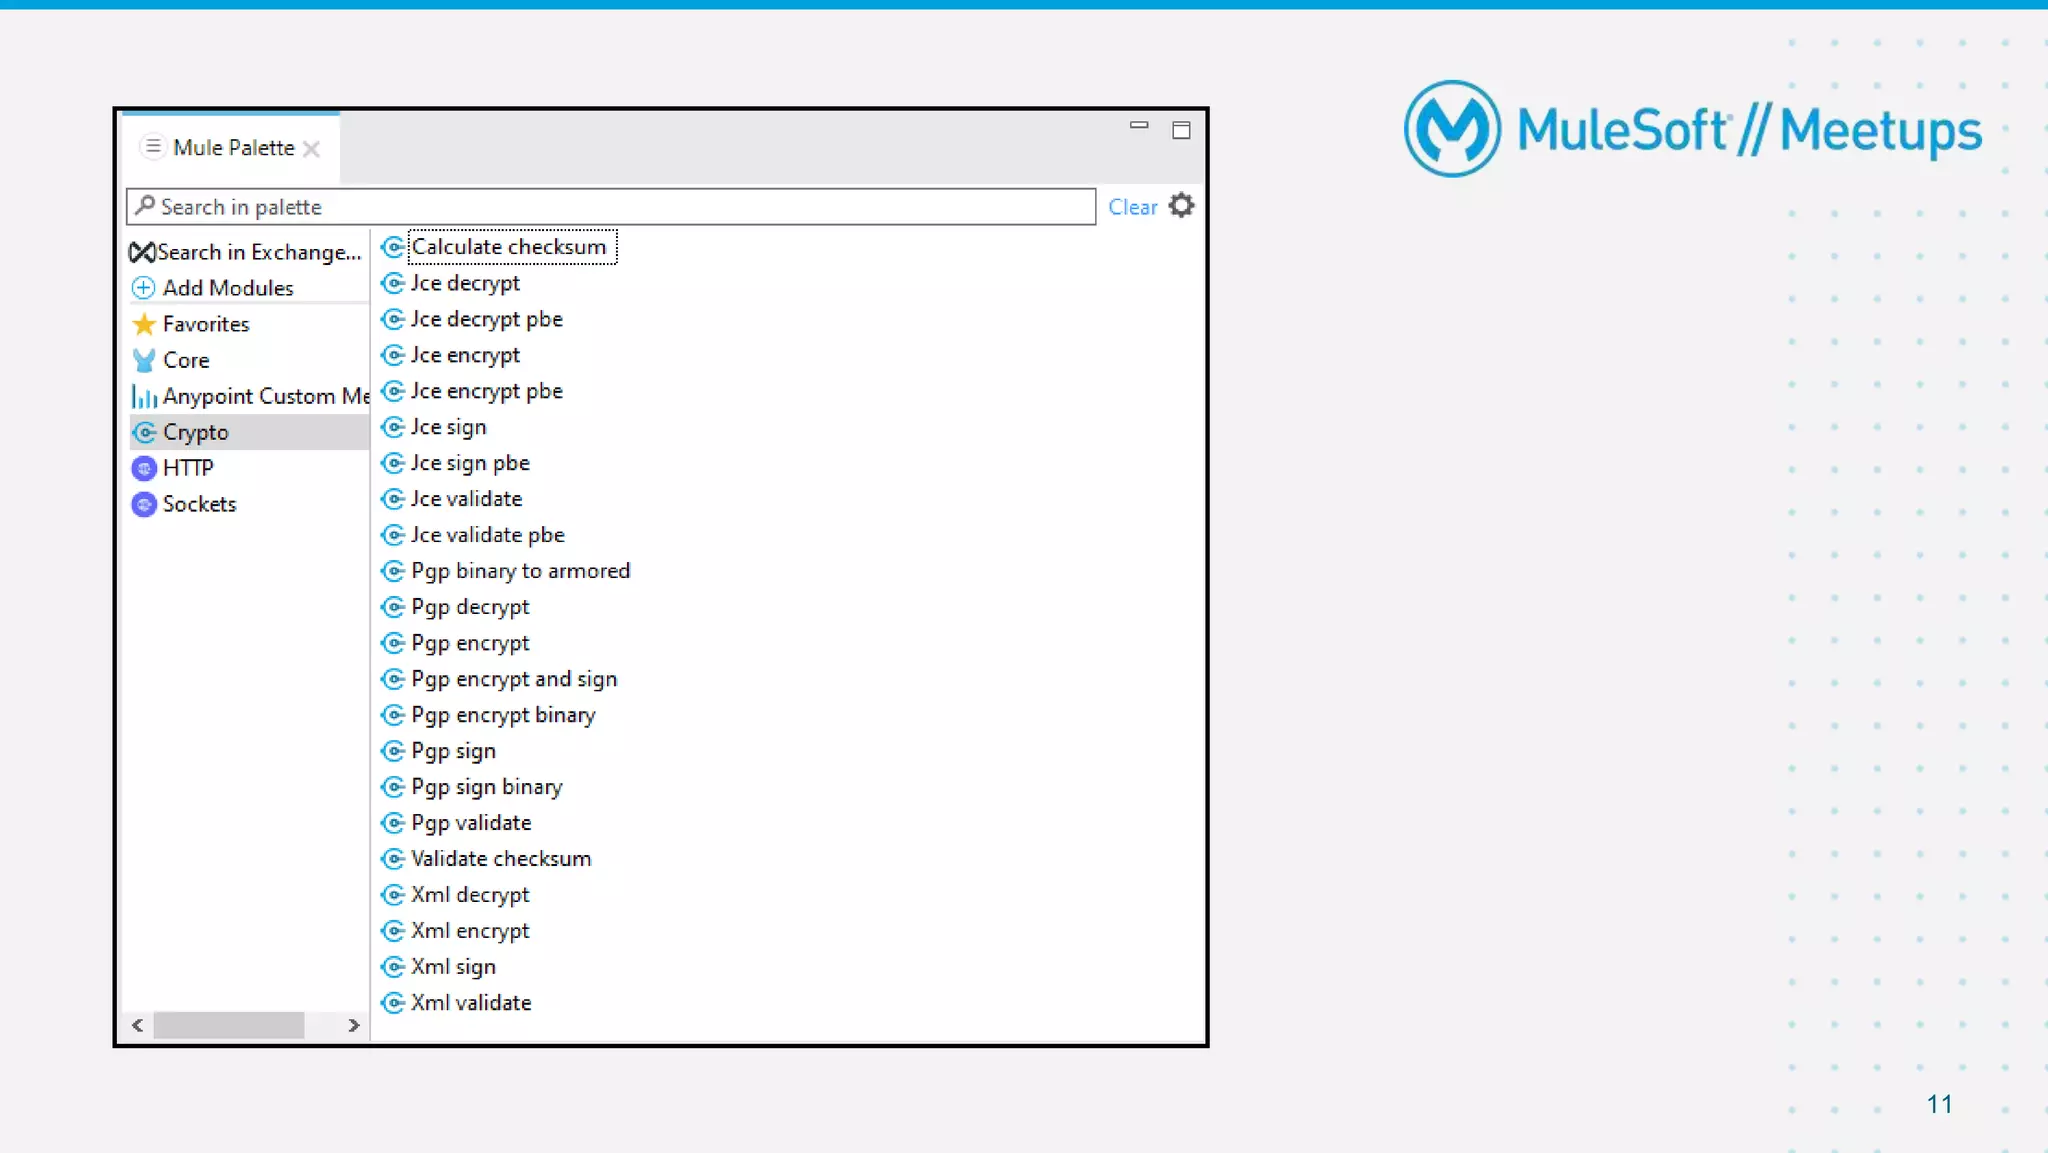The height and width of the screenshot is (1153, 2048).
Task: Click the HTTP module icon
Action: pyautogui.click(x=144, y=468)
